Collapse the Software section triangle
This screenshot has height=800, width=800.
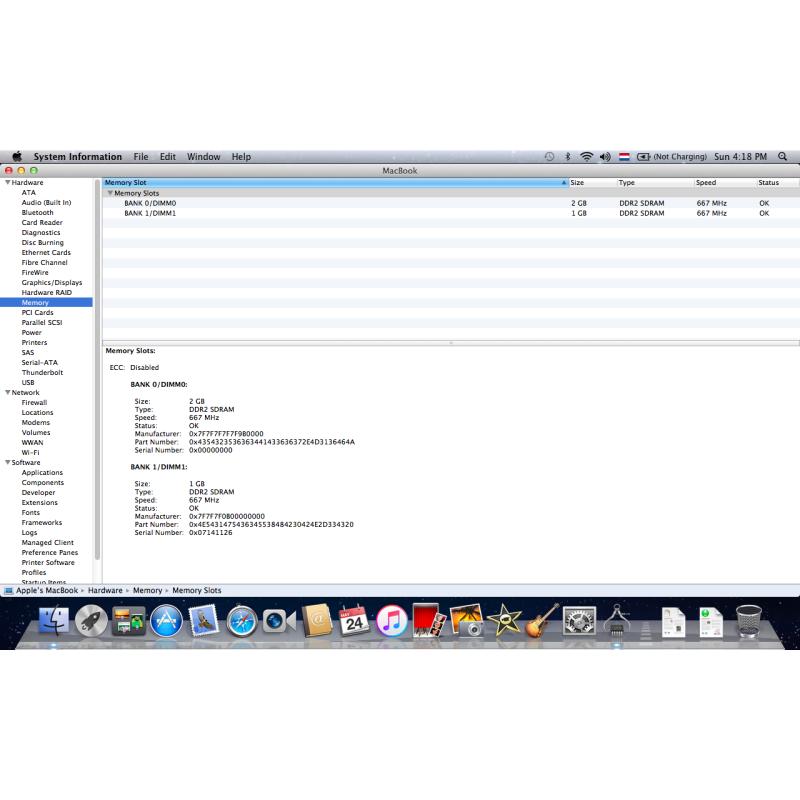(8, 462)
